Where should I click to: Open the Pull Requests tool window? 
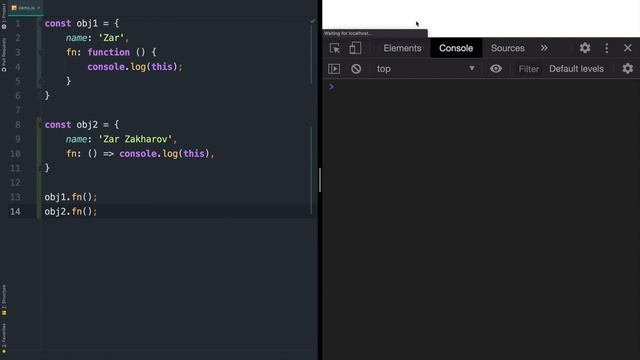tap(4, 55)
